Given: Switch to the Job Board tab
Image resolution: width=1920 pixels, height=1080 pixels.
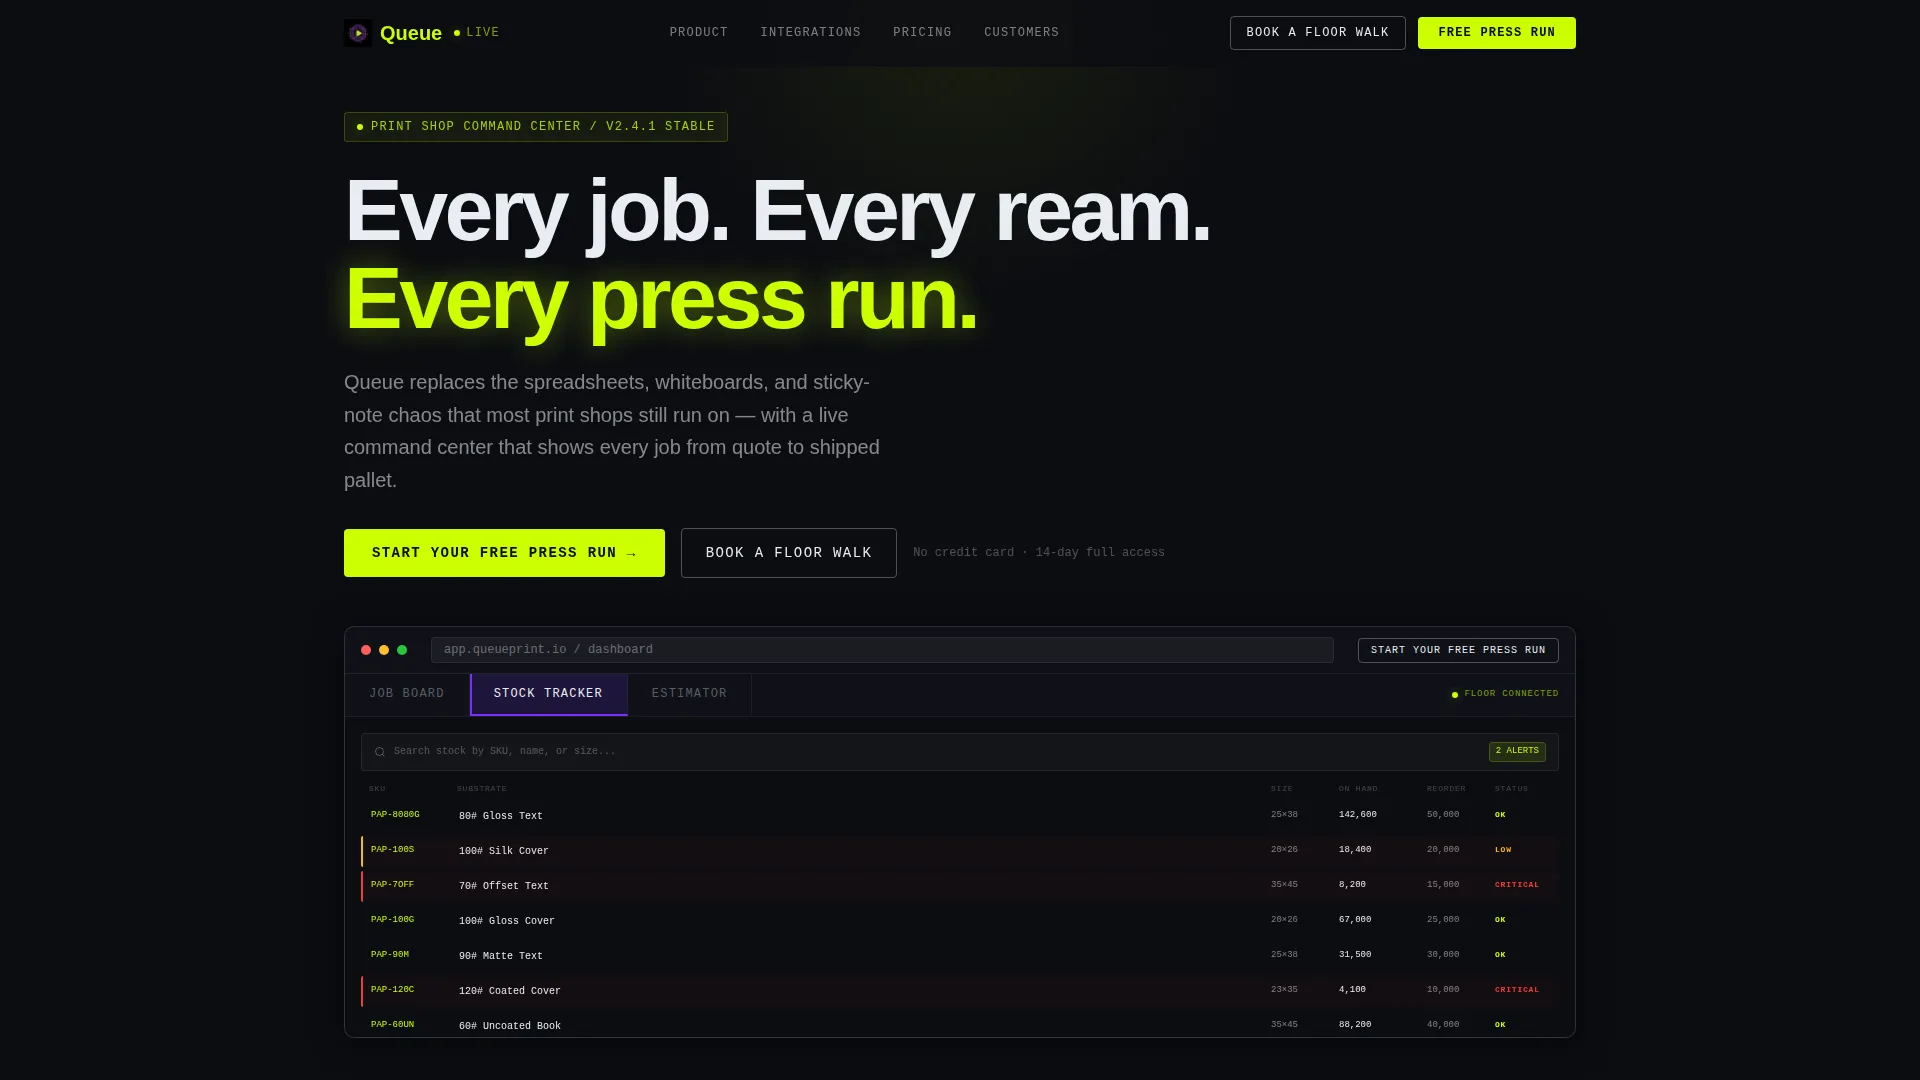Looking at the screenshot, I should [407, 694].
